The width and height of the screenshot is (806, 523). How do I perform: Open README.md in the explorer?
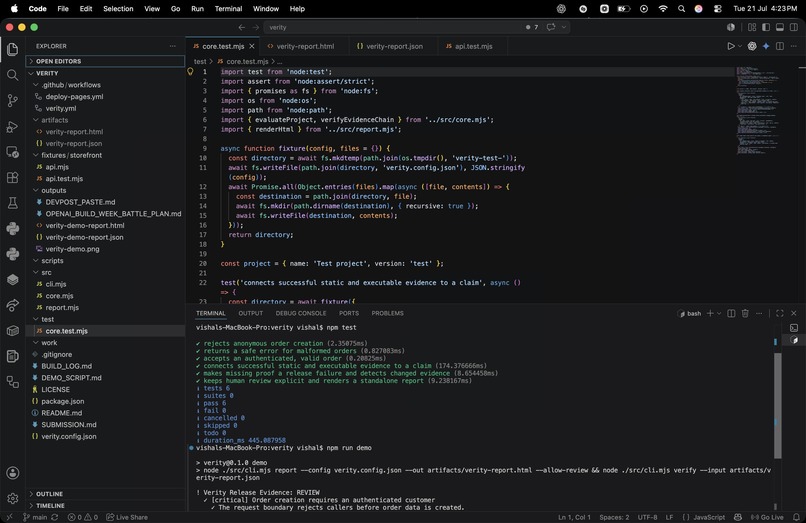point(105,413)
